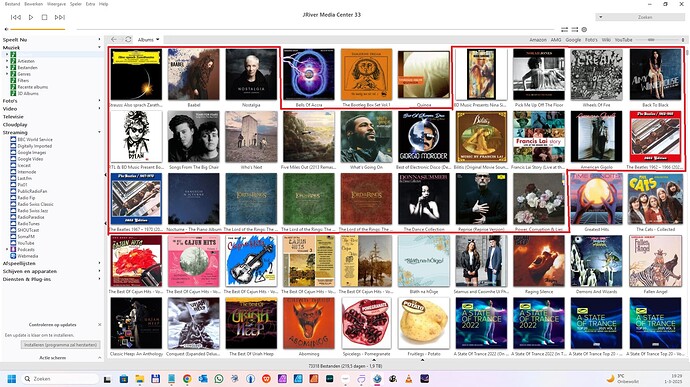Open Radio Swiss Classic stream
The width and height of the screenshot is (690, 387).
[x=35, y=204]
